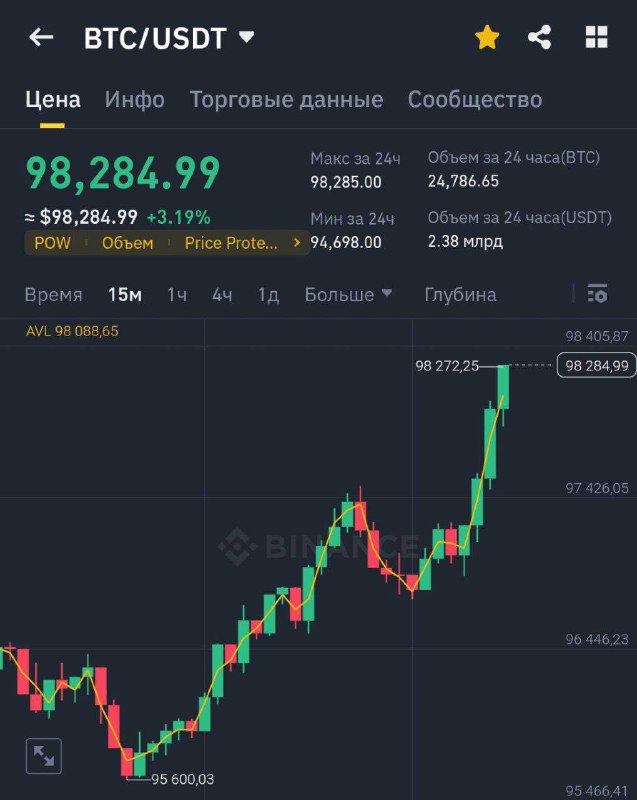Image resolution: width=637 pixels, height=800 pixels.
Task: Select the Время line chart view
Action: (54, 294)
